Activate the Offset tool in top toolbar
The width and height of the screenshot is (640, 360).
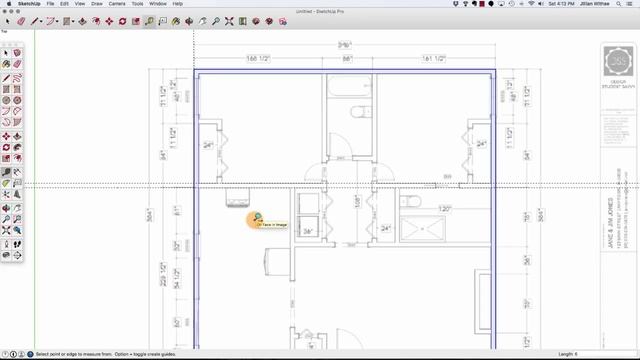click(96, 21)
